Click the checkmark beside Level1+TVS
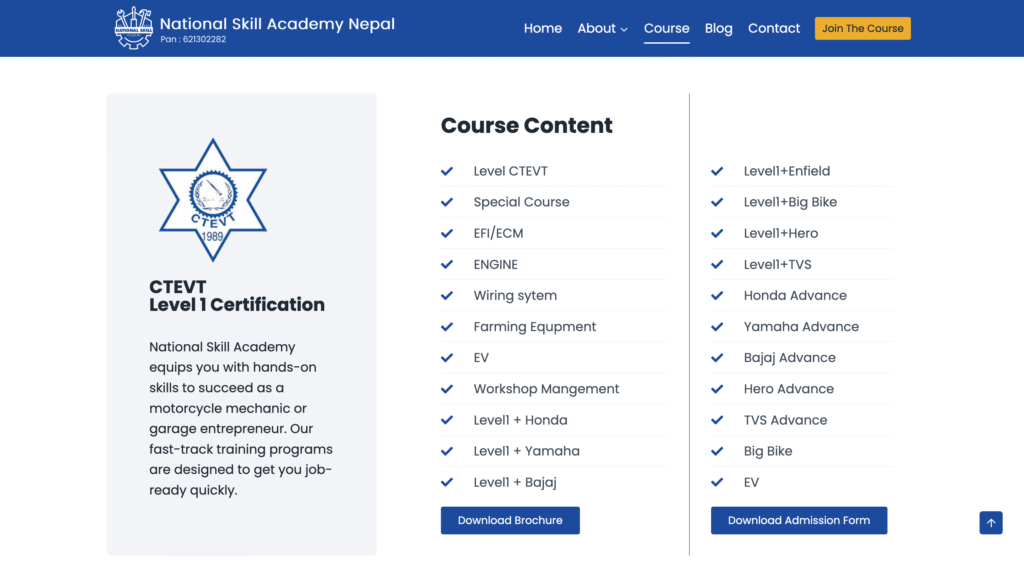Image resolution: width=1024 pixels, height=577 pixels. point(717,264)
